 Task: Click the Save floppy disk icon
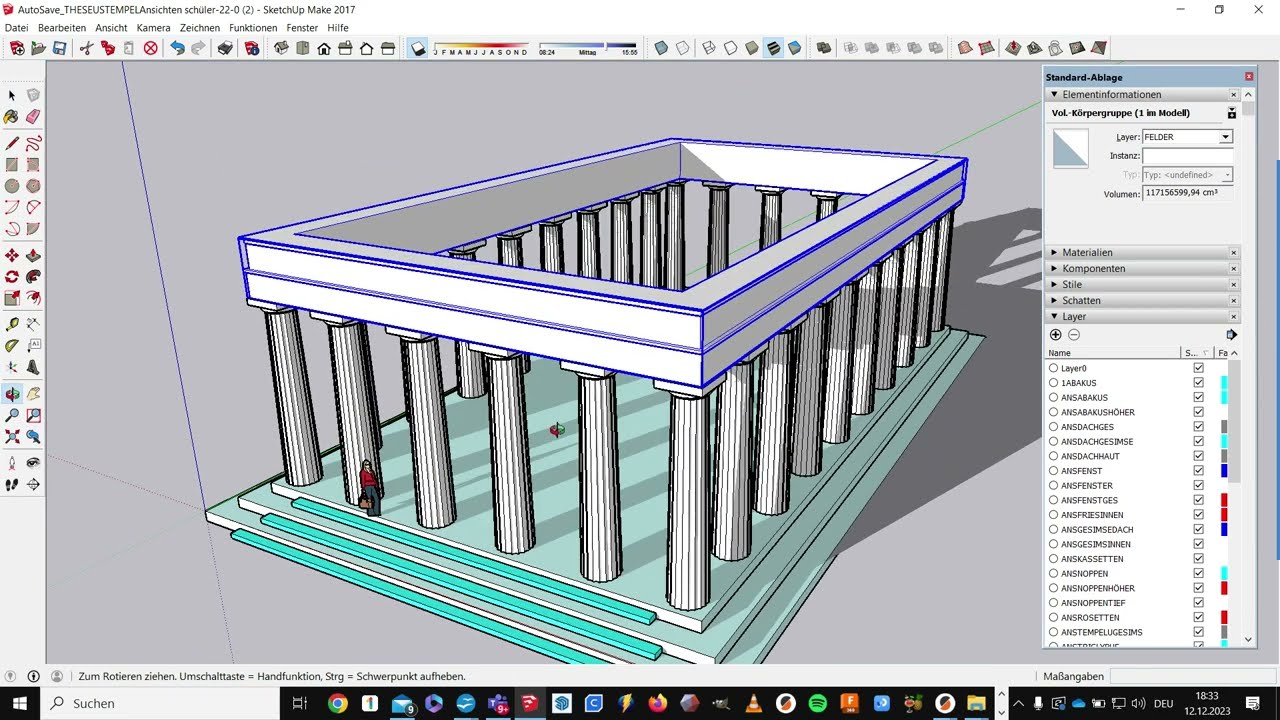(60, 48)
